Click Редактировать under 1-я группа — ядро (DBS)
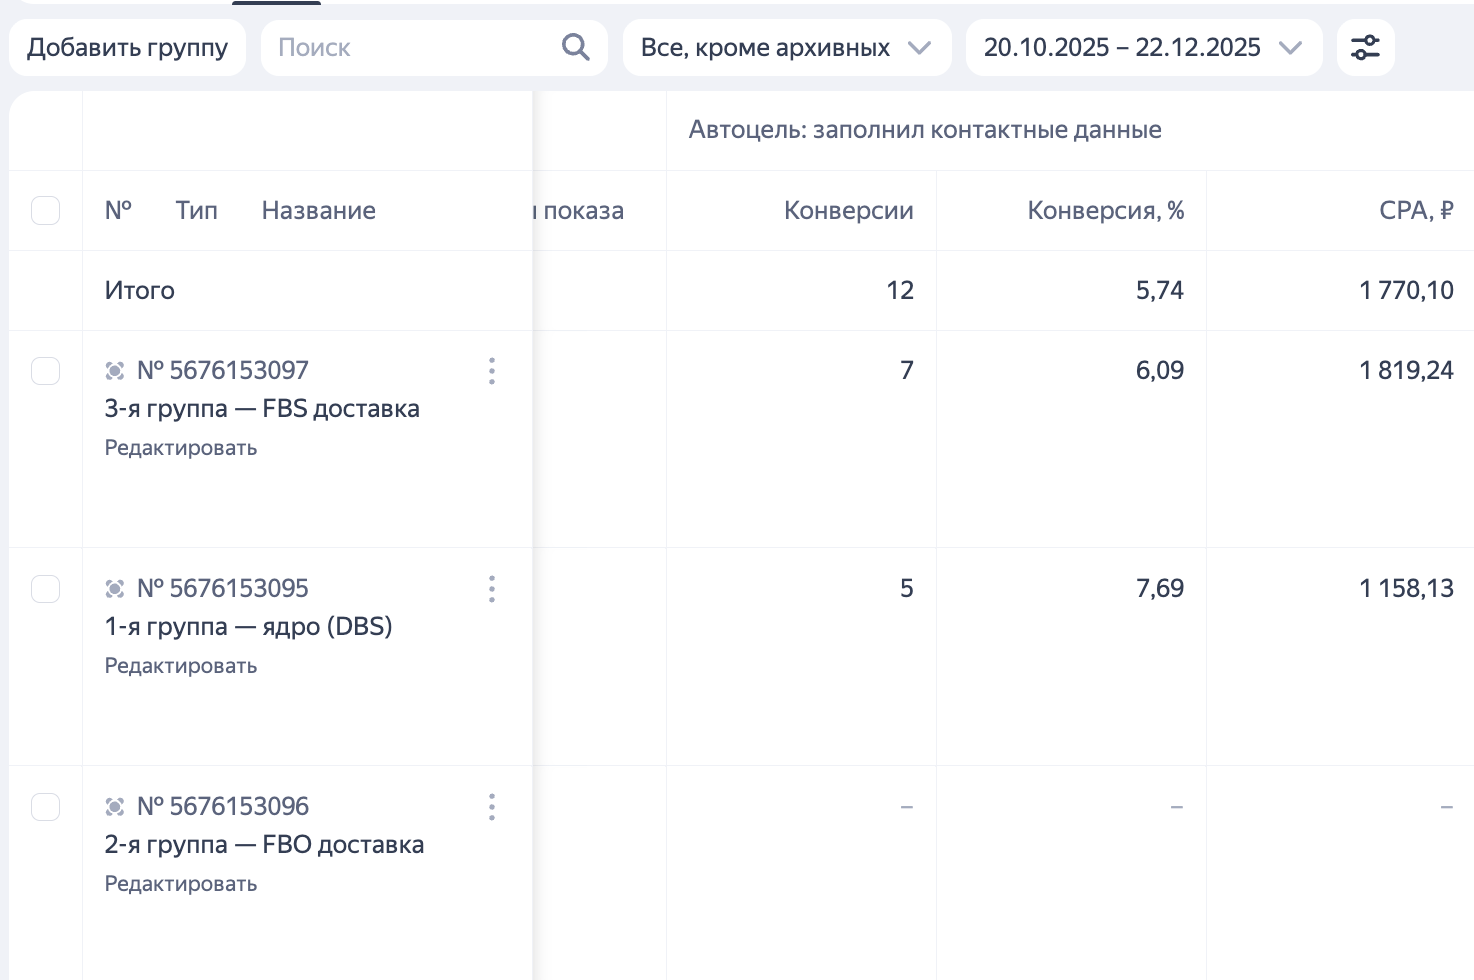Image resolution: width=1474 pixels, height=980 pixels. [x=181, y=666]
